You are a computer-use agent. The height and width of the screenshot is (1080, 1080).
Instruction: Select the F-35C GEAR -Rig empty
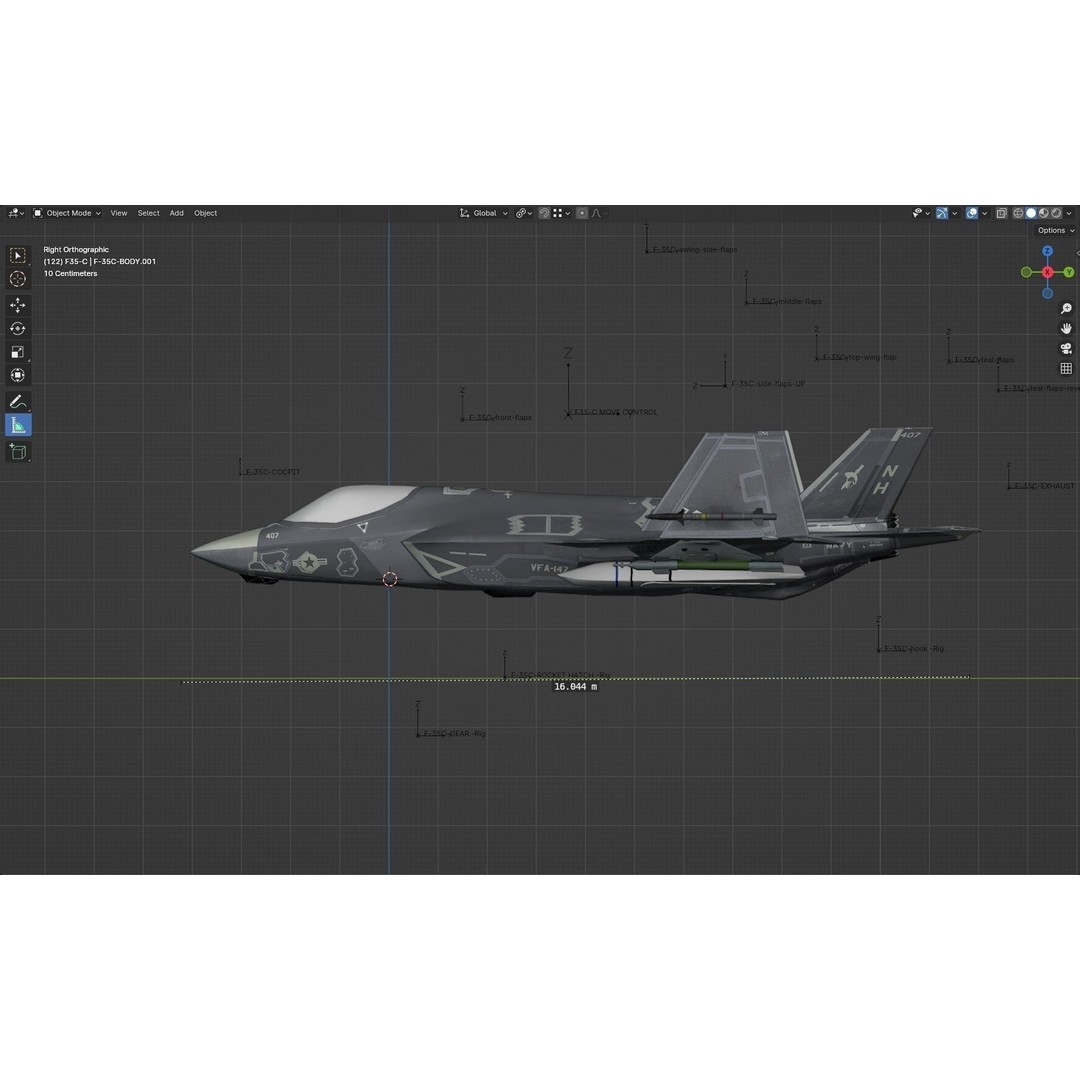point(454,734)
